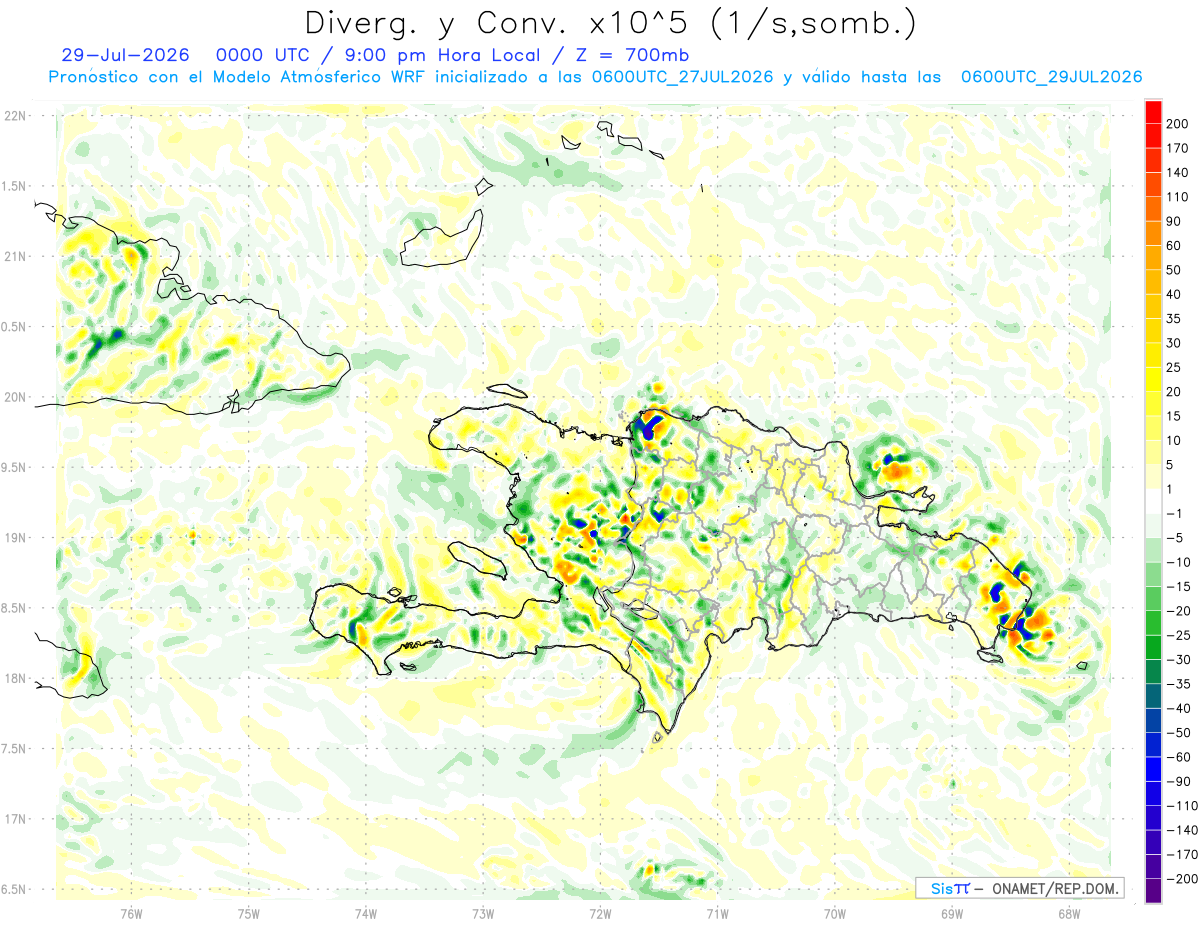The image size is (1200, 927).
Task: Click the '70W' longitude label
Action: pyautogui.click(x=835, y=912)
